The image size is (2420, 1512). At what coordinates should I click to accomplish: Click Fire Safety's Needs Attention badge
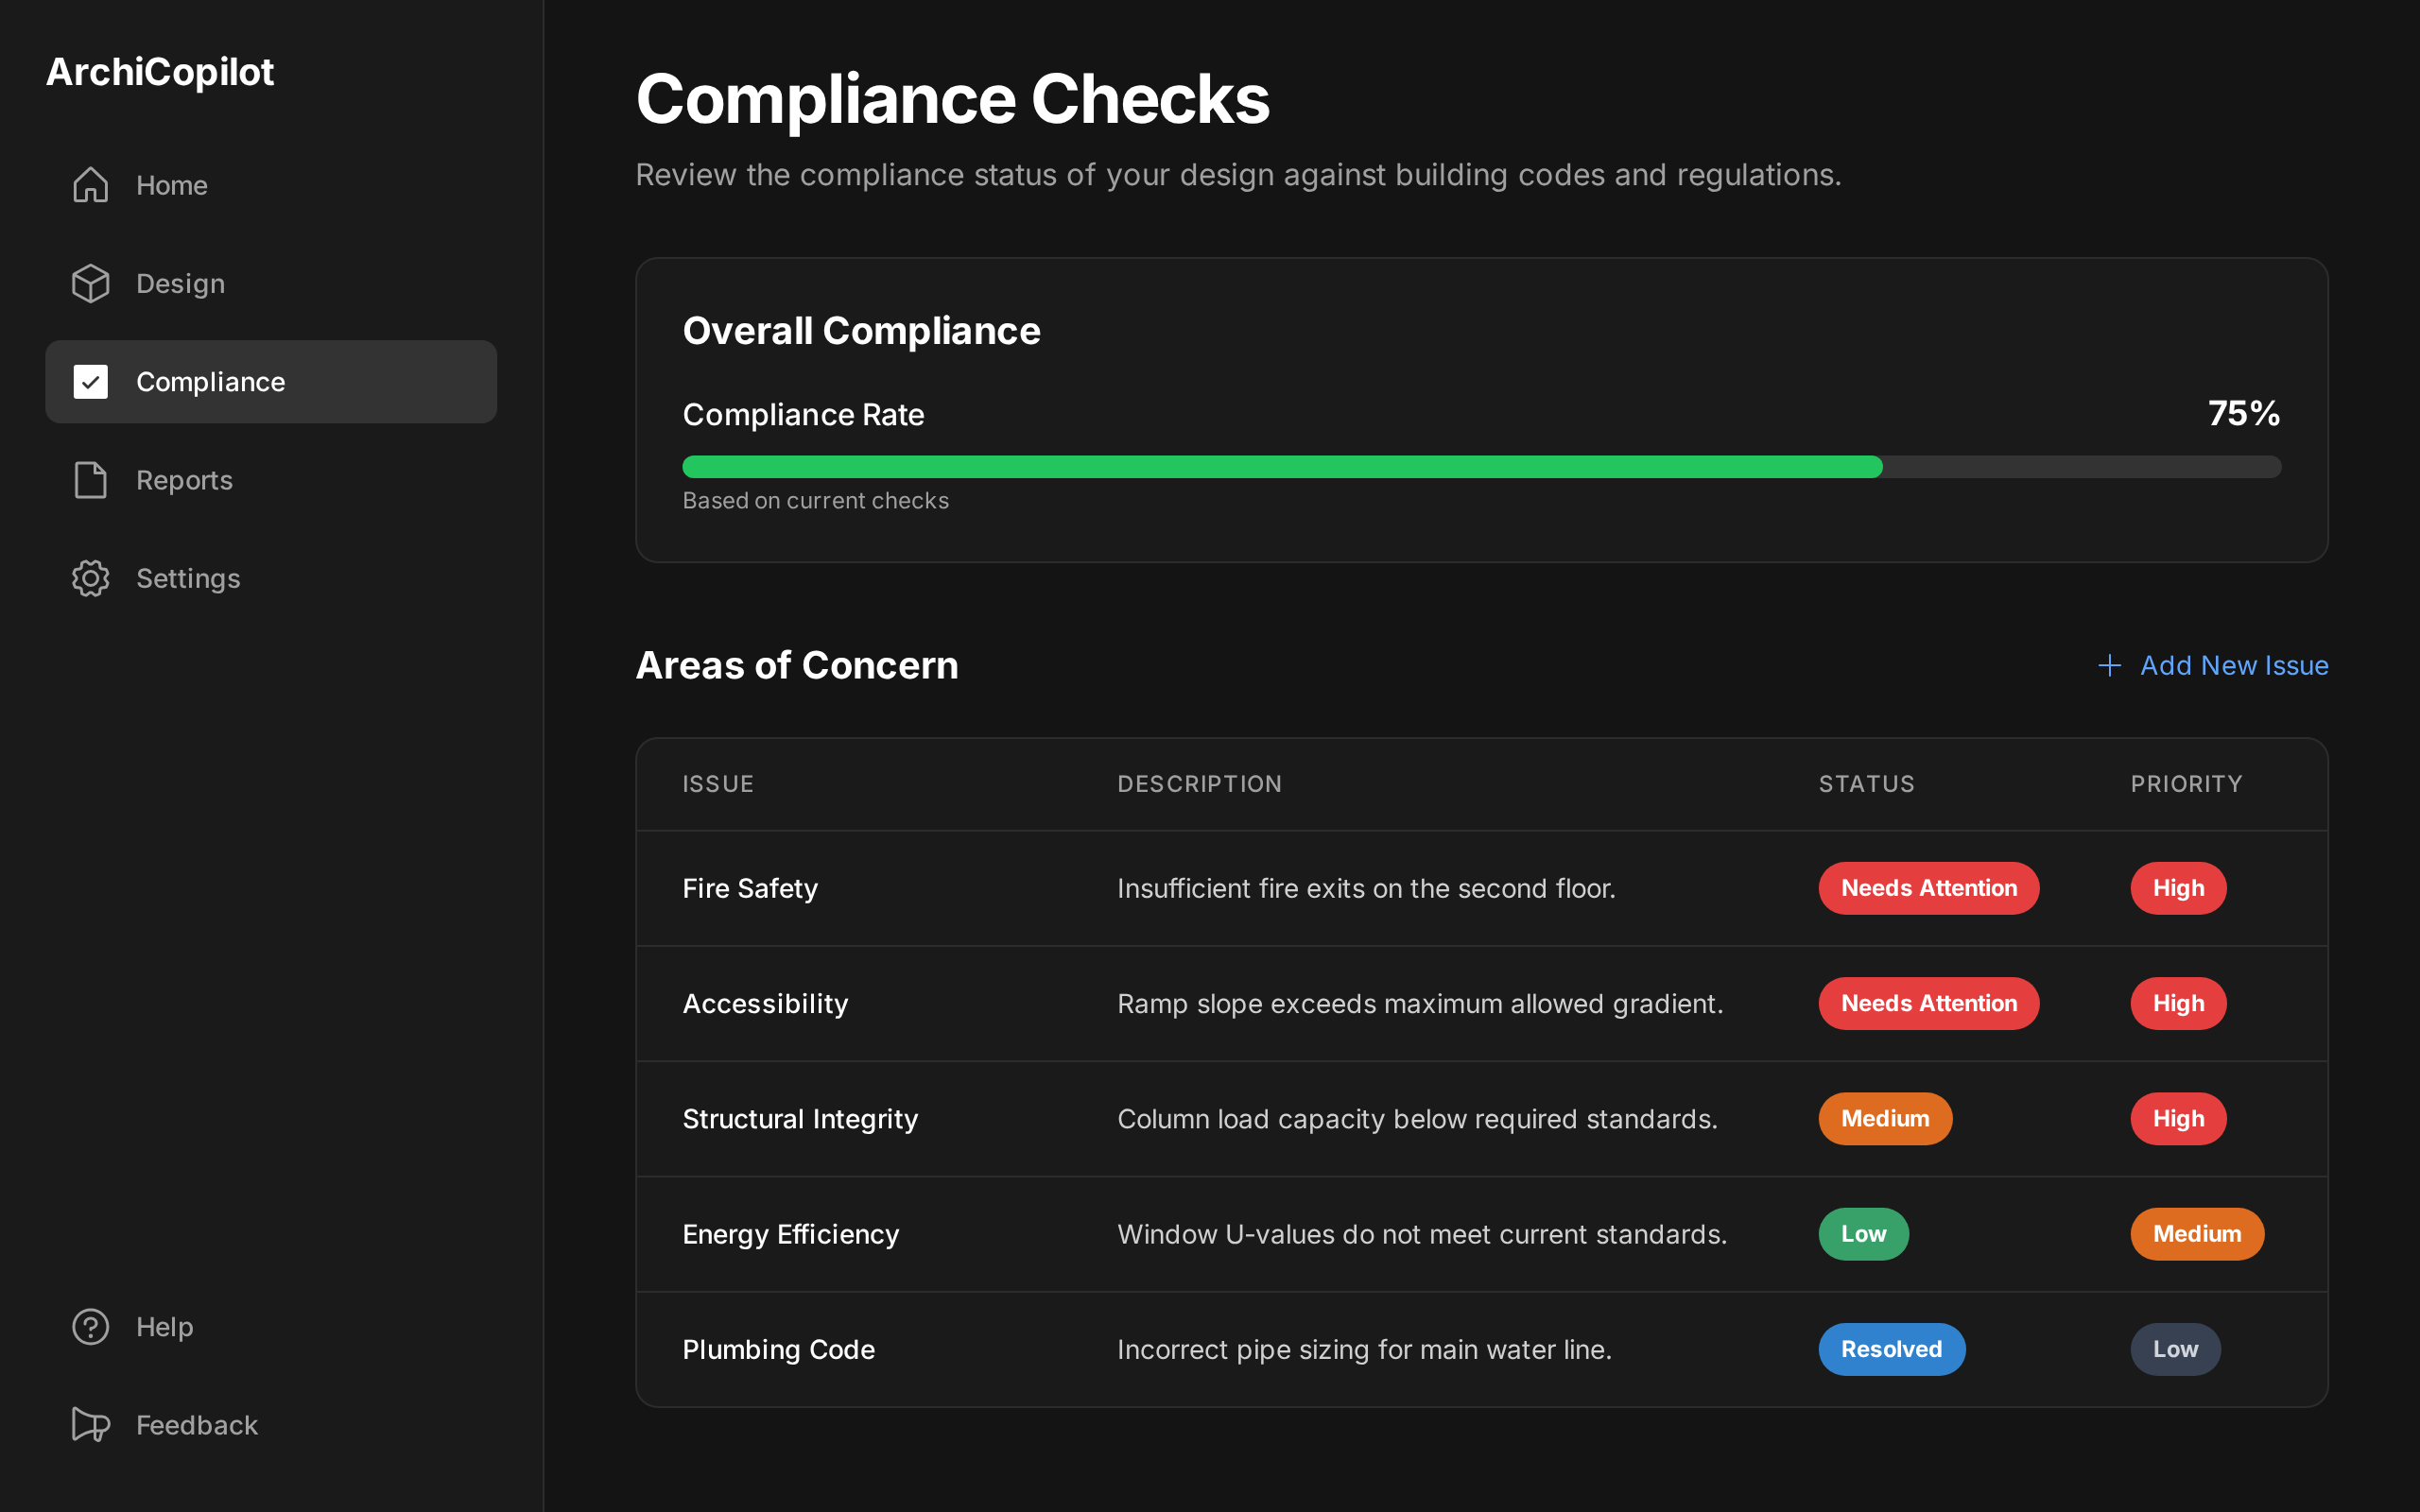point(1929,888)
